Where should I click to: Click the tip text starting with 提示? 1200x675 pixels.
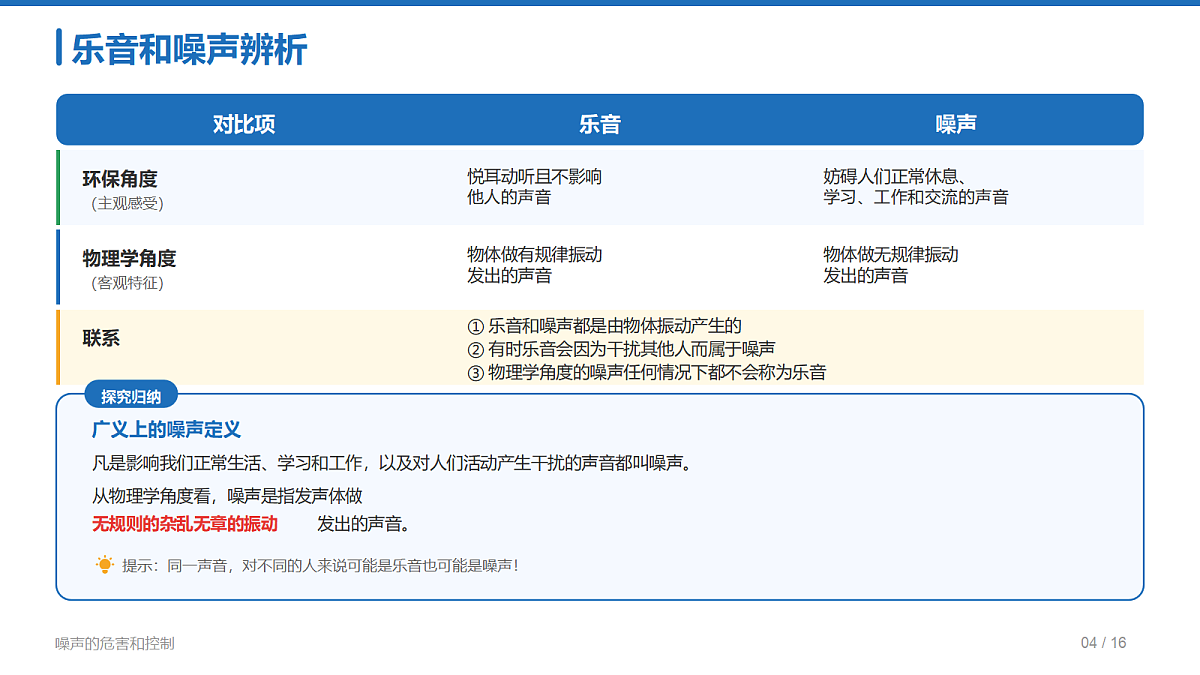320,566
